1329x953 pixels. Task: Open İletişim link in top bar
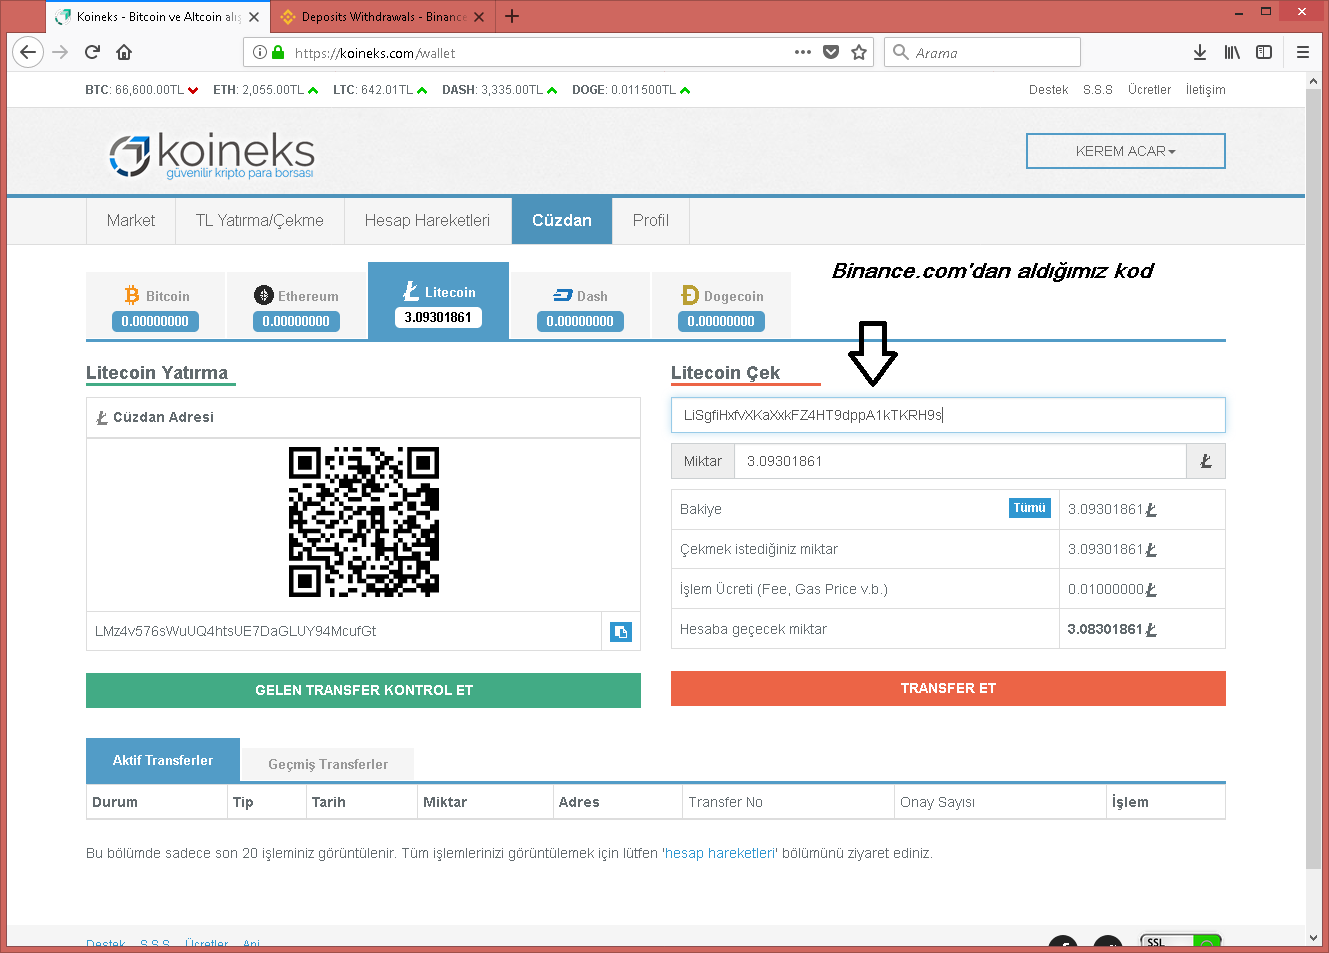[x=1205, y=90]
